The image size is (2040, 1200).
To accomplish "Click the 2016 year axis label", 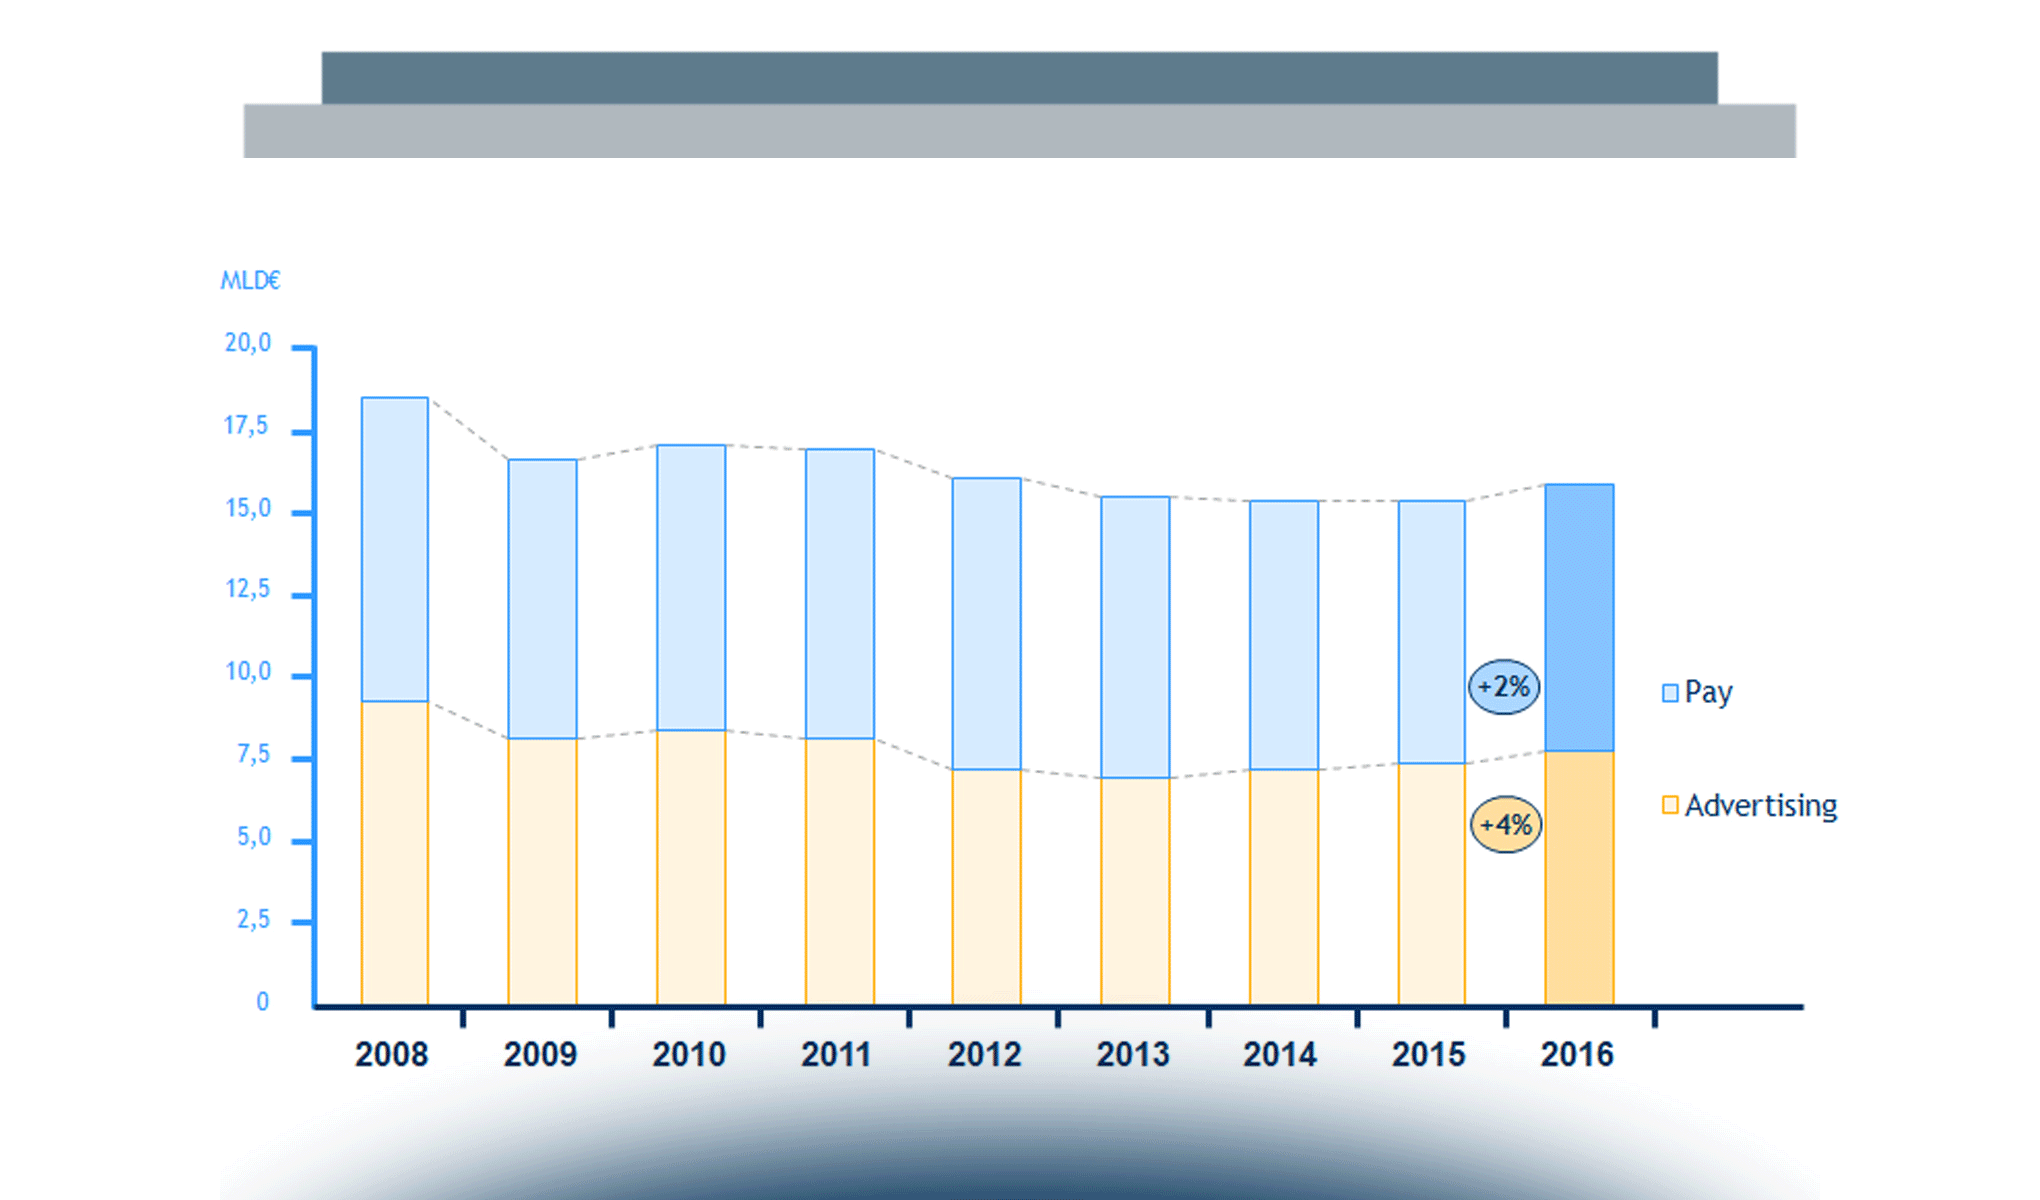I will pyautogui.click(x=1577, y=1054).
